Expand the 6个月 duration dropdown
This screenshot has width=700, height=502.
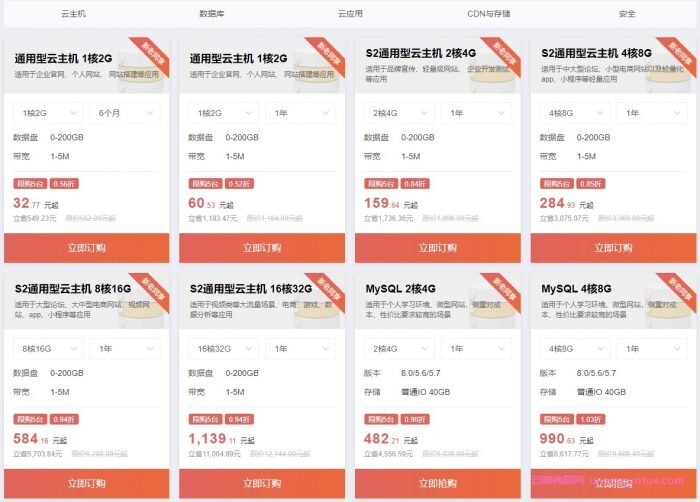[125, 113]
